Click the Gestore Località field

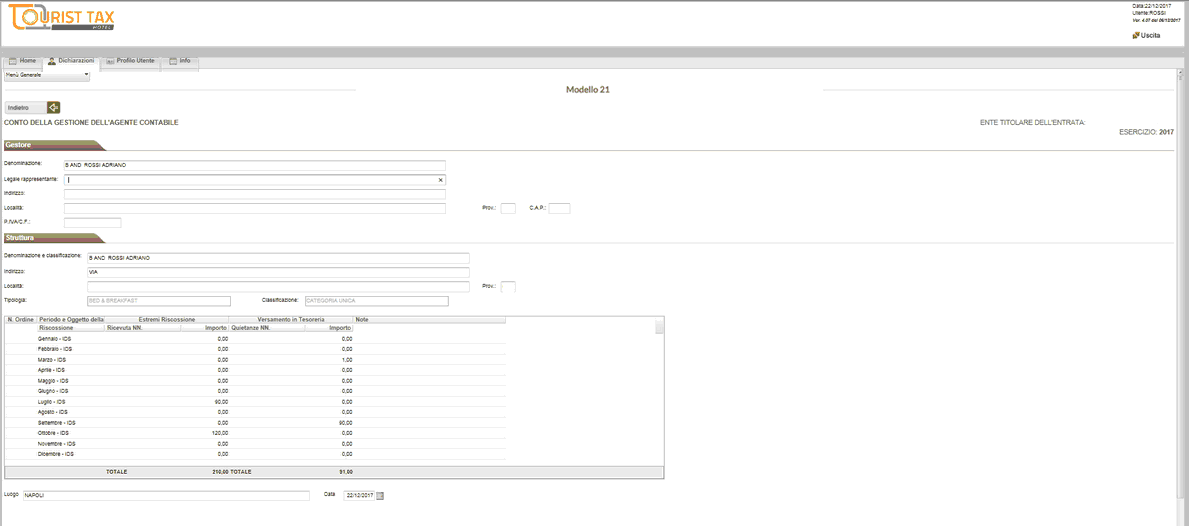coord(255,208)
